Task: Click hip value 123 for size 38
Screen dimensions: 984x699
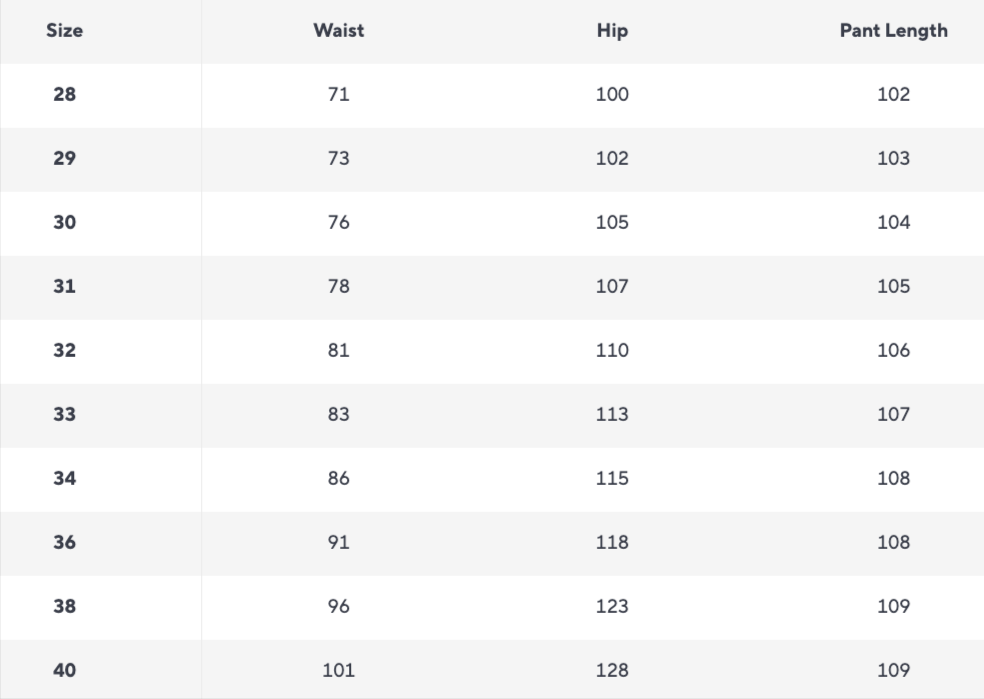Action: pos(612,606)
